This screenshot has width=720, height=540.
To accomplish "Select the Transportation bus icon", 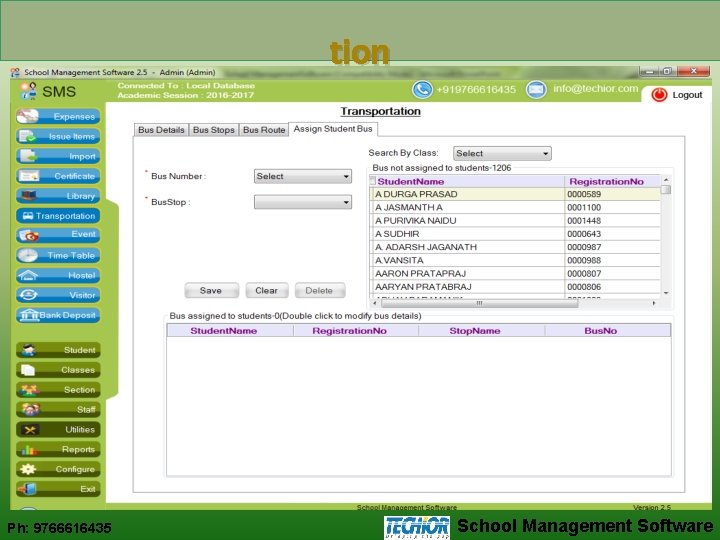I will [28, 216].
